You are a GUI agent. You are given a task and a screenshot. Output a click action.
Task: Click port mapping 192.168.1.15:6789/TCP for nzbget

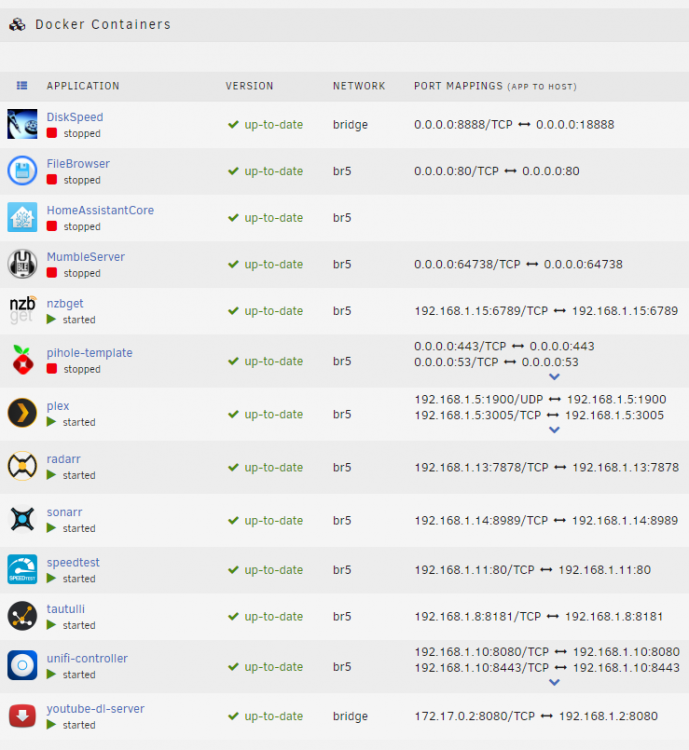pos(546,311)
